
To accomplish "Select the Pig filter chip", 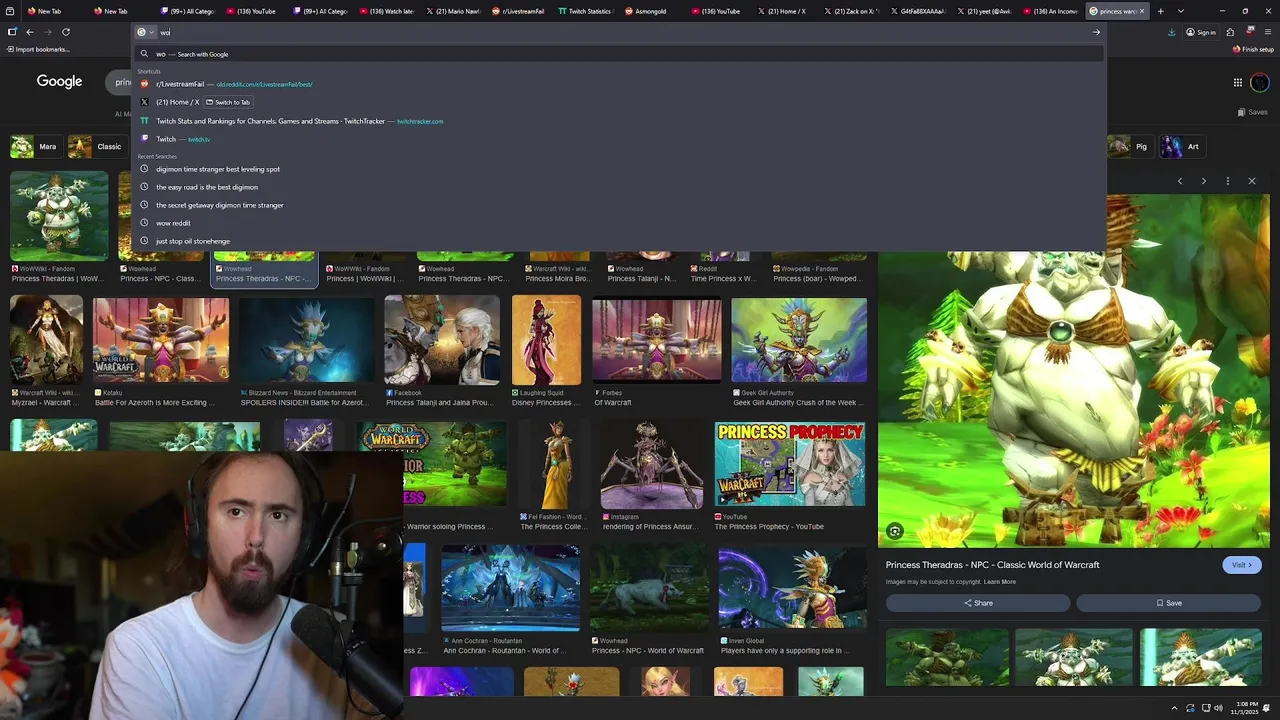I will point(1133,147).
